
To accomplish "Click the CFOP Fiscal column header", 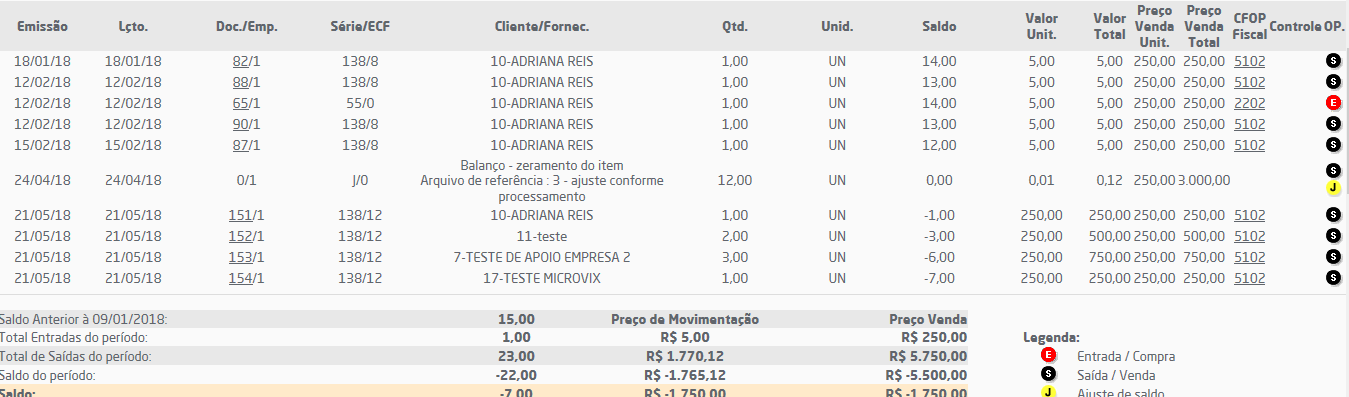I will (x=1250, y=26).
